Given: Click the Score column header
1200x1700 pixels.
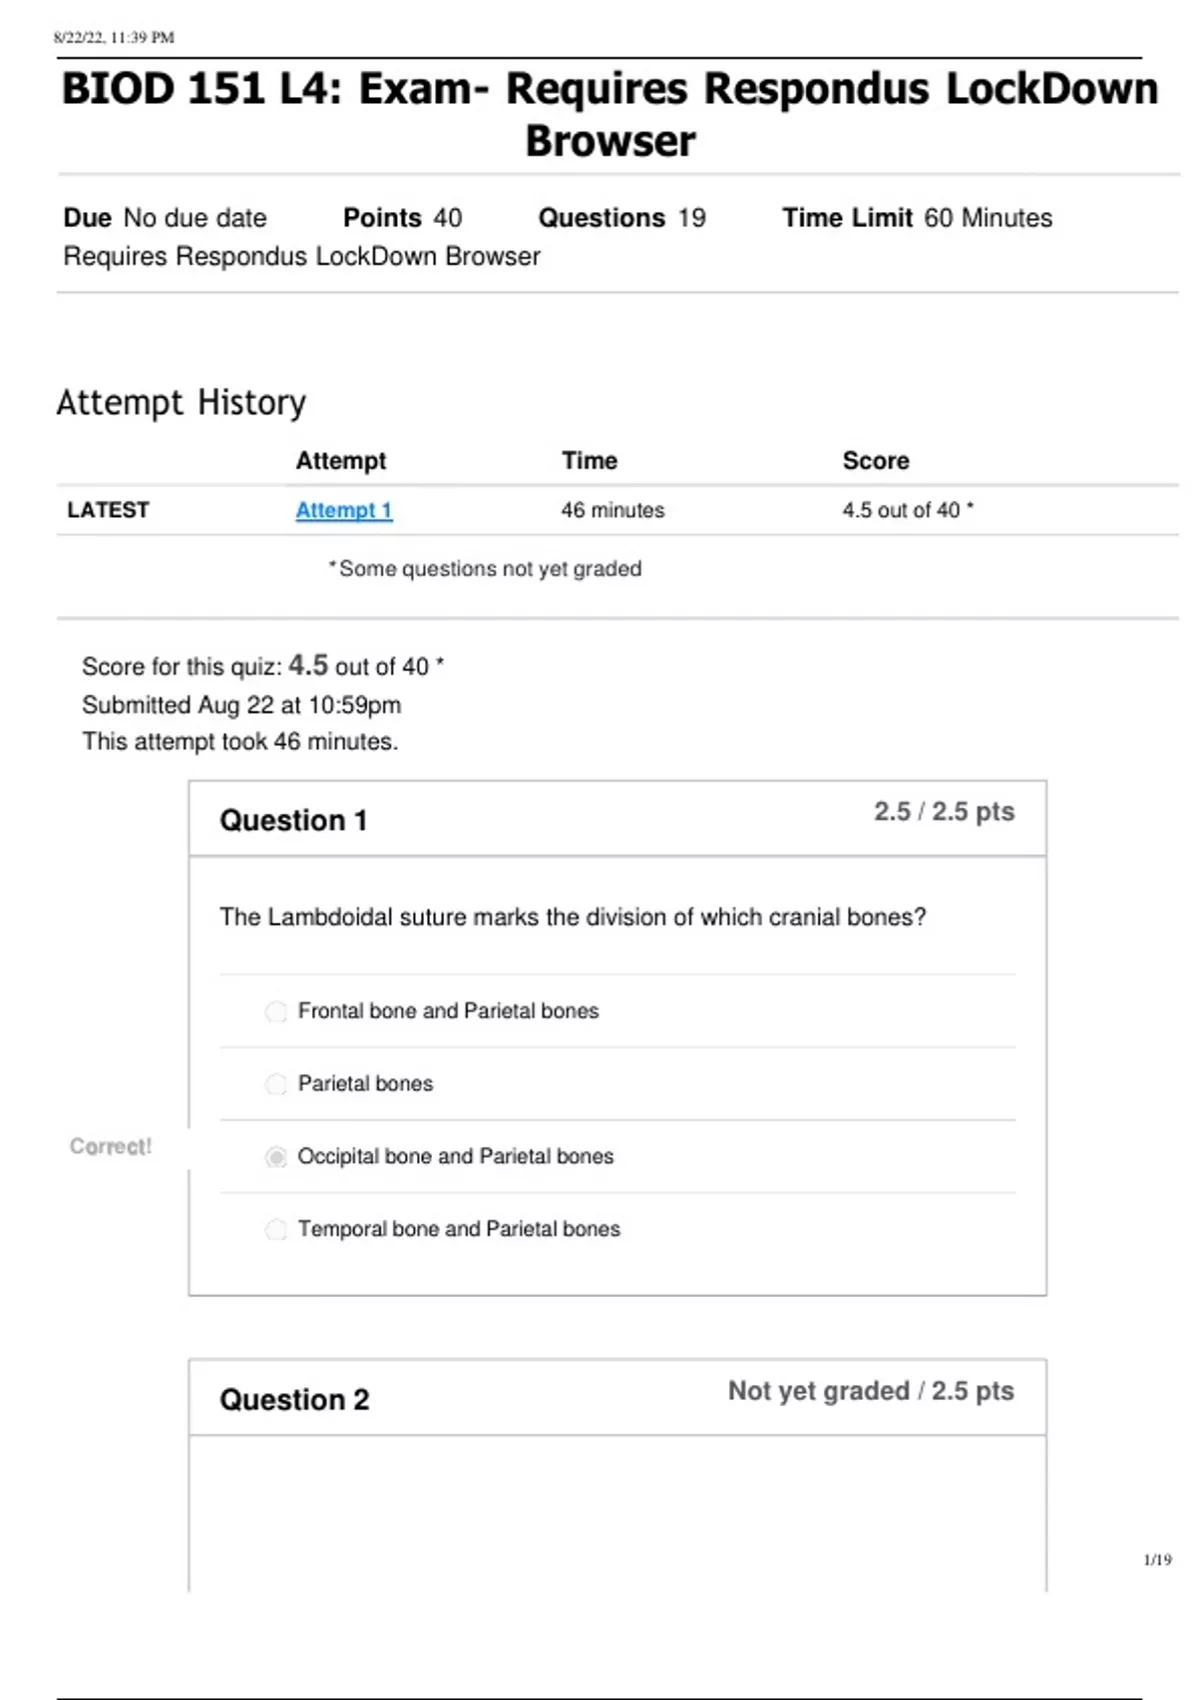Looking at the screenshot, I should [875, 461].
